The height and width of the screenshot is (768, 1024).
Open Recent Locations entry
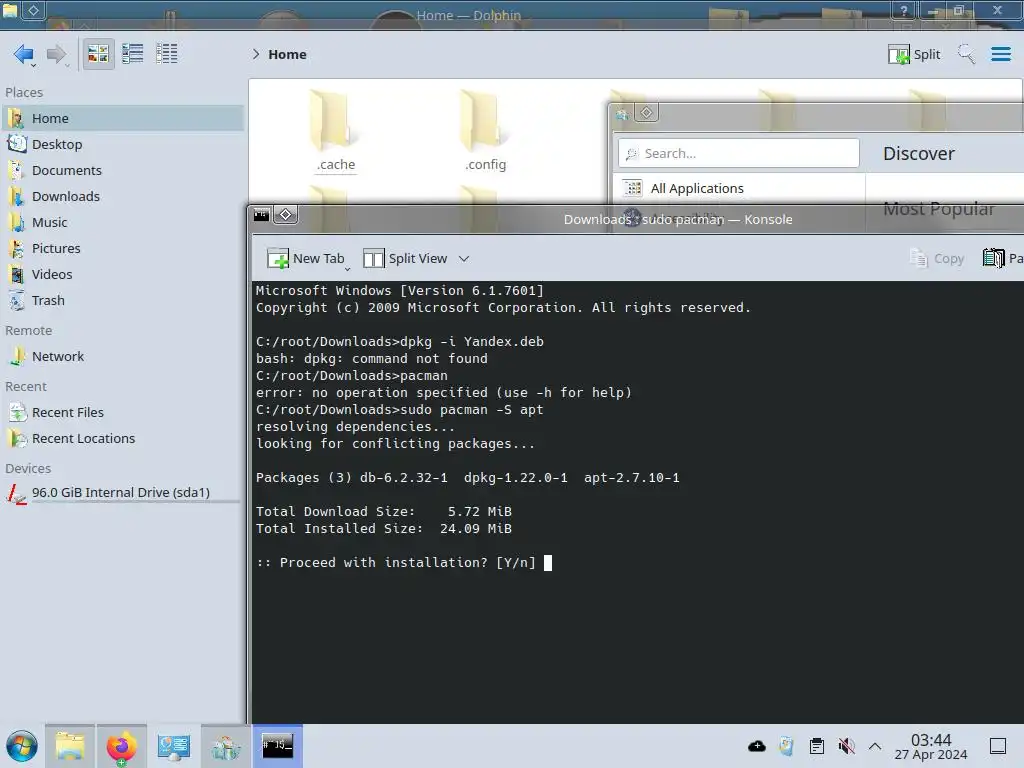click(123, 439)
